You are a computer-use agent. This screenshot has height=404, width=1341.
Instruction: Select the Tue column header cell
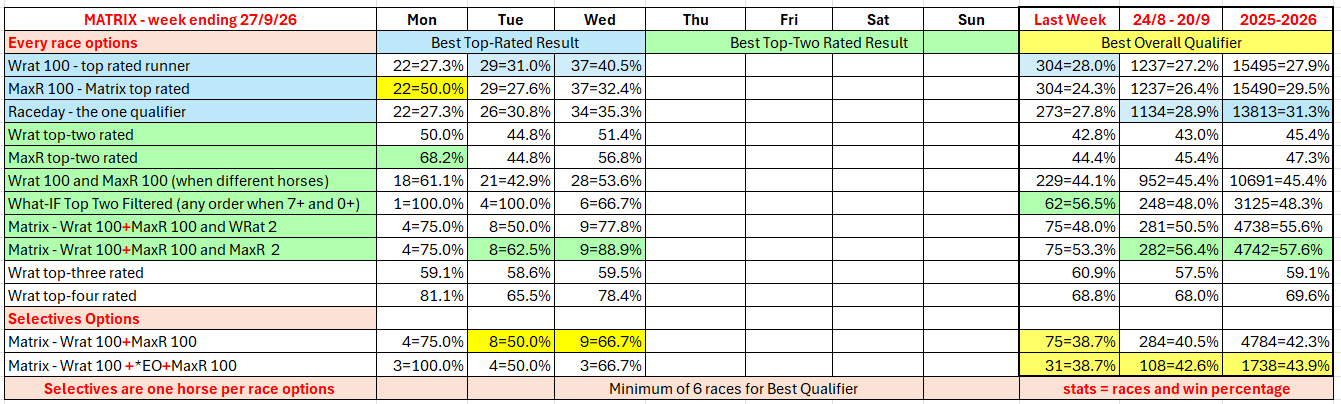(x=511, y=20)
